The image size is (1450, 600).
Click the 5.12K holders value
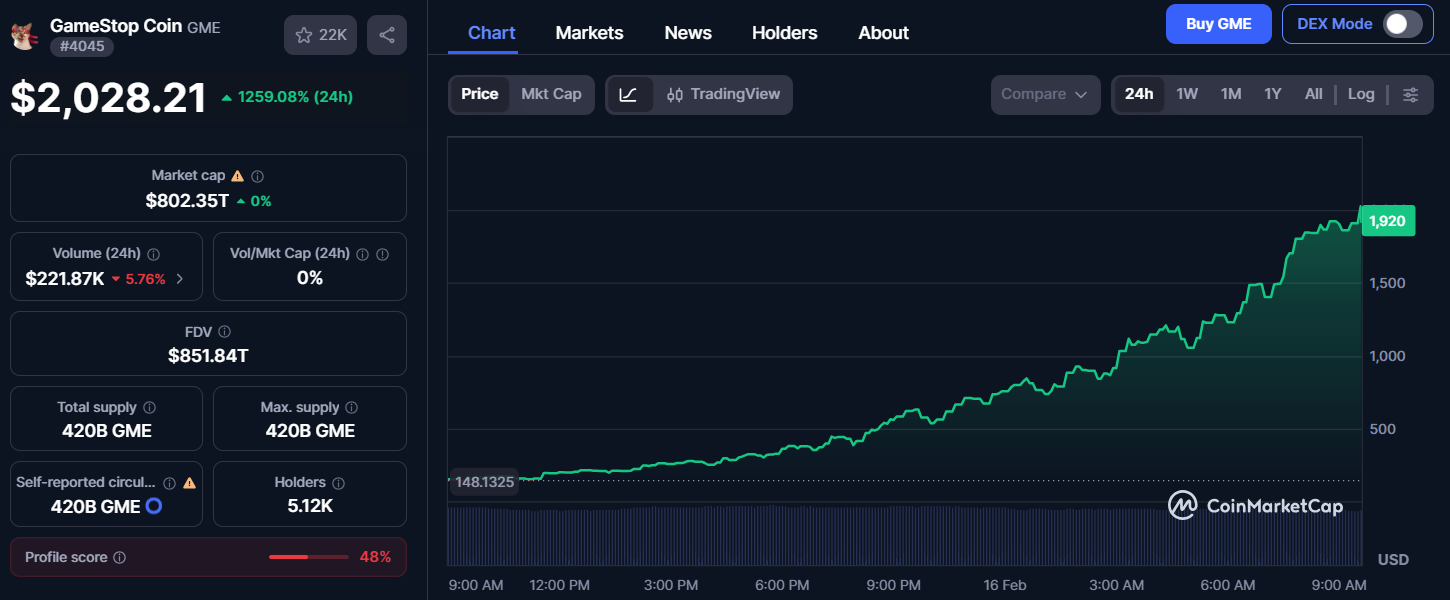(x=310, y=507)
